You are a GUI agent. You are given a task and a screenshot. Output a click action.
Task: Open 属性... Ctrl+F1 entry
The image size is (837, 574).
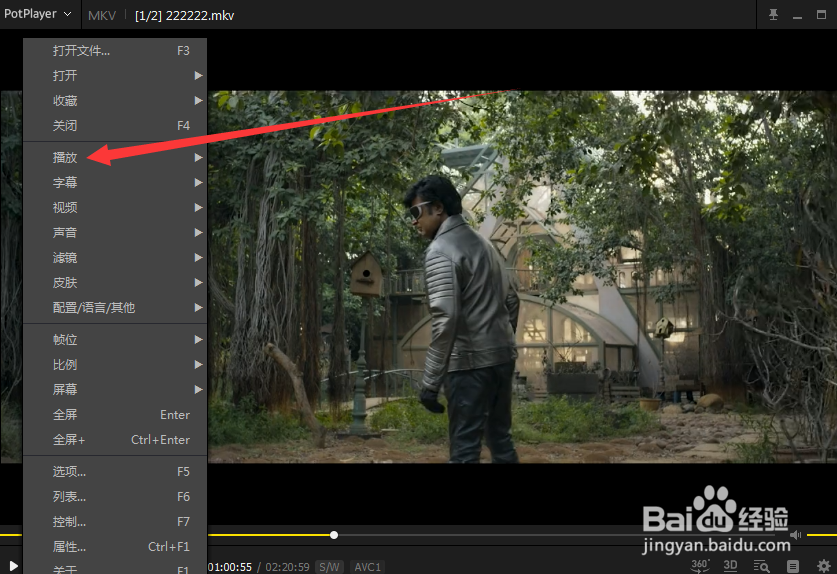click(115, 546)
